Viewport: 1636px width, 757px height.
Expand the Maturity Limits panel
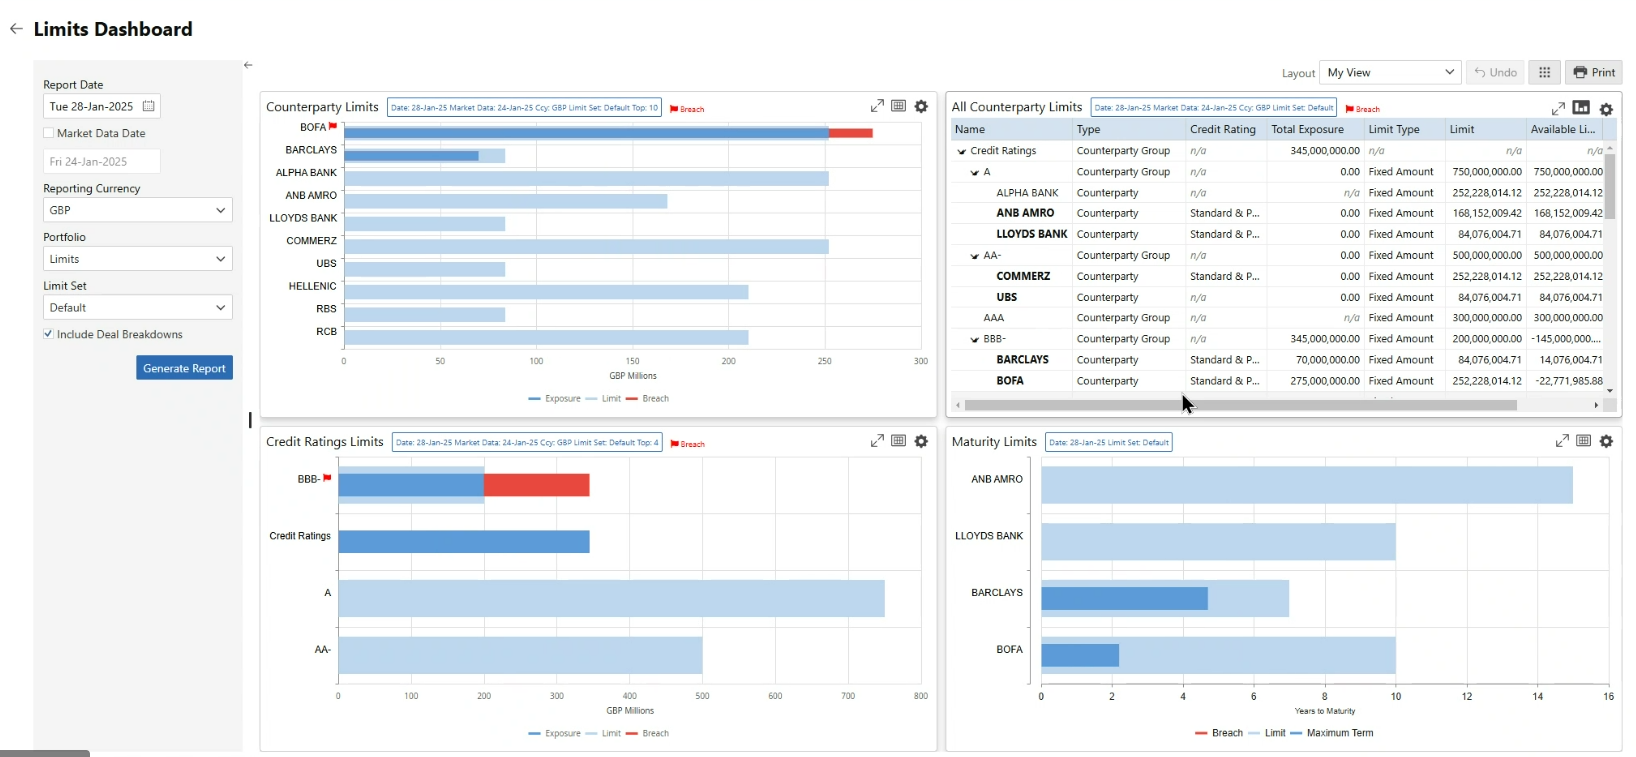coord(1562,441)
